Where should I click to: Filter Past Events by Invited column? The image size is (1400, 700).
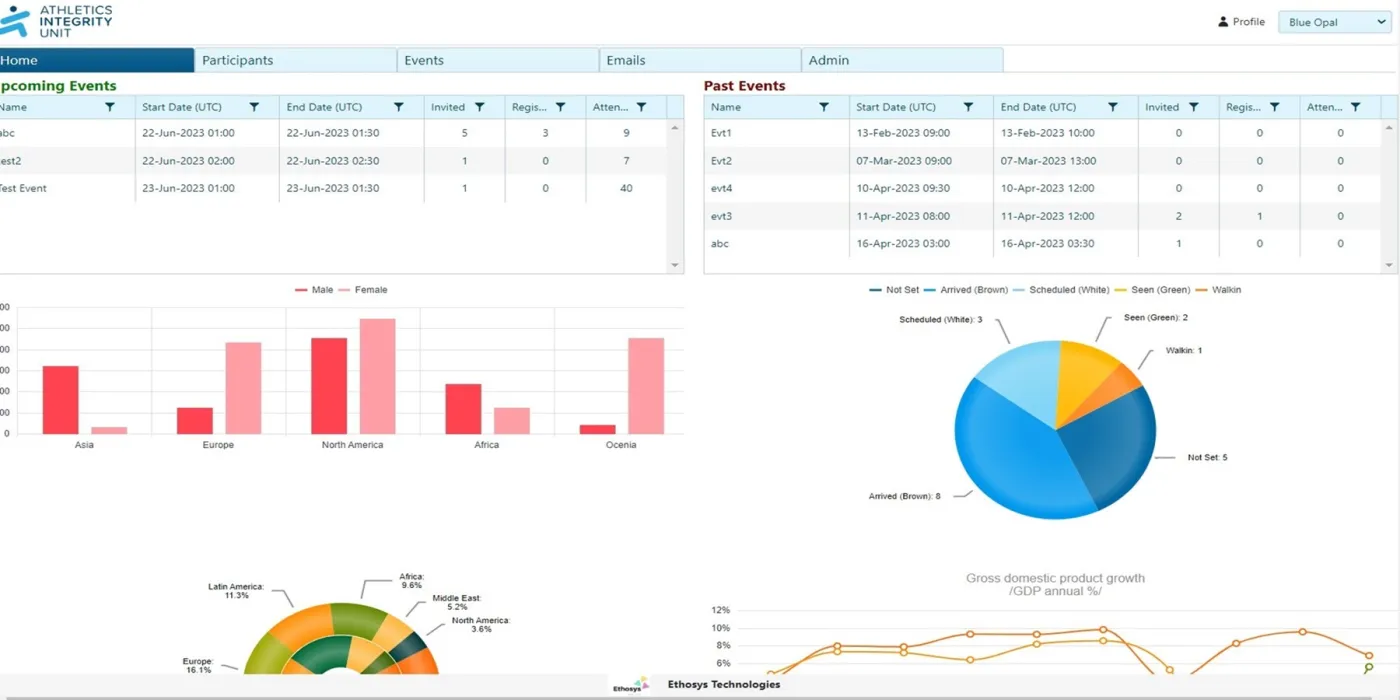pos(1193,107)
